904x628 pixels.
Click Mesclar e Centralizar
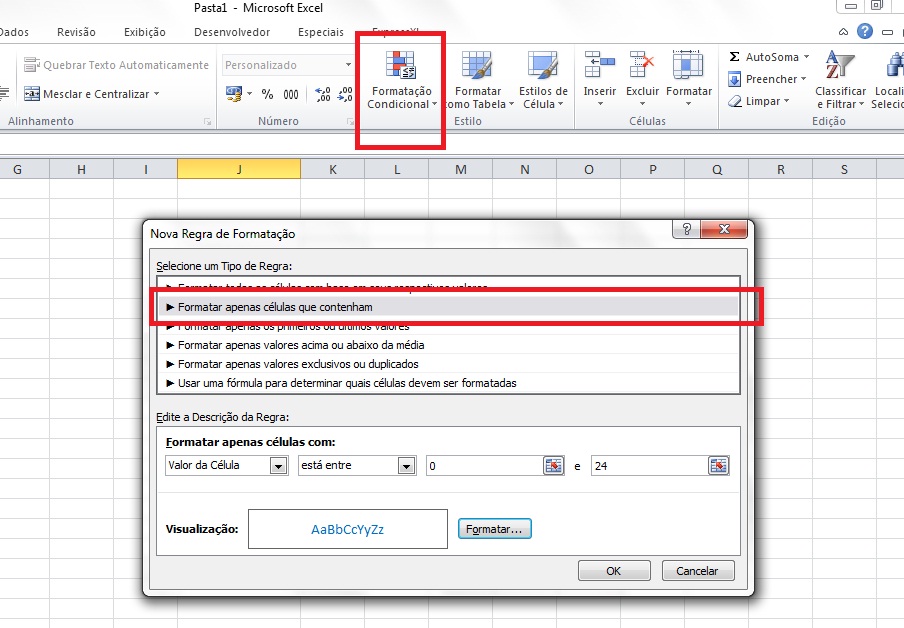86,93
